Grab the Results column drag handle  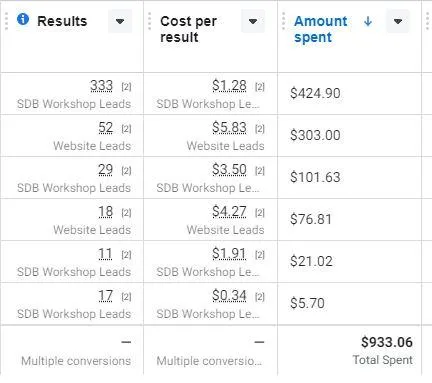6,21
